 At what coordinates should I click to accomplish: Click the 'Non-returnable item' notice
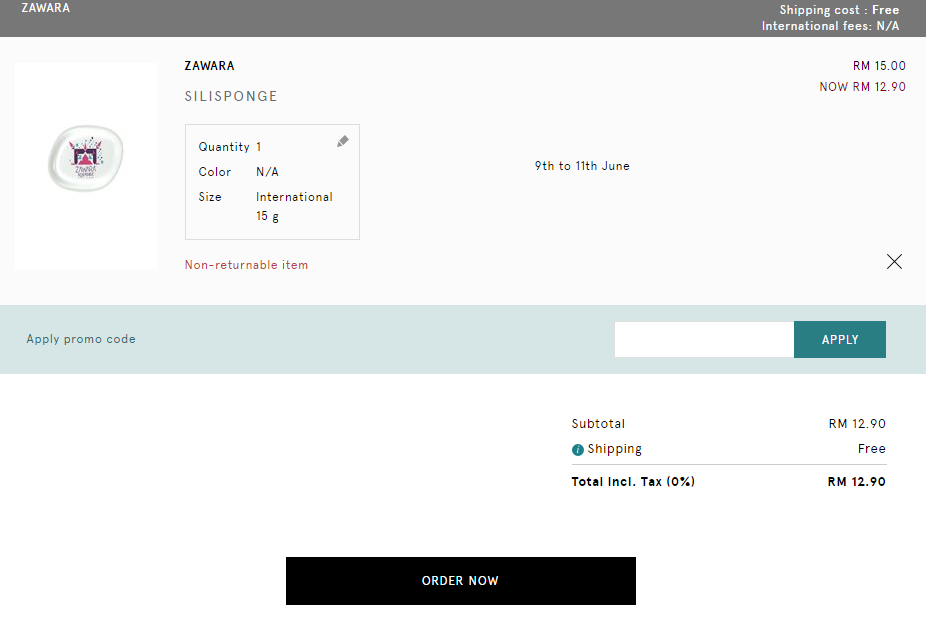tap(246, 265)
